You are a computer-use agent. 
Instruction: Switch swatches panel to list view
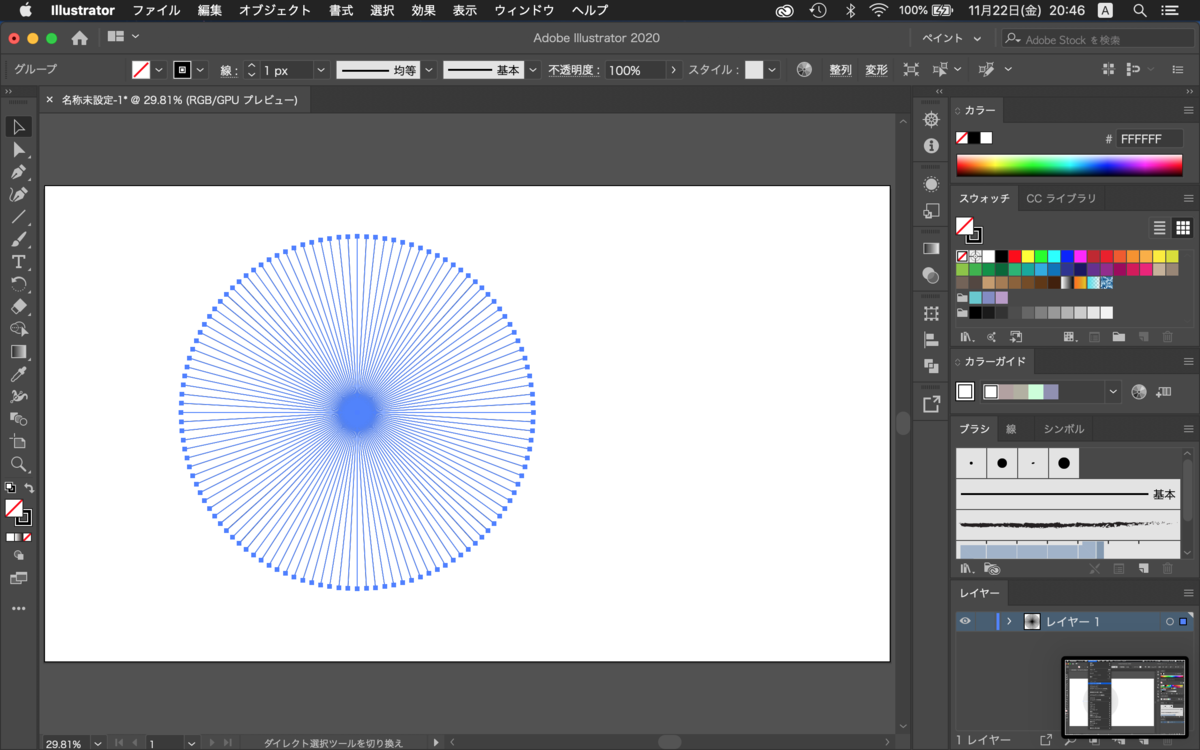(x=1160, y=227)
